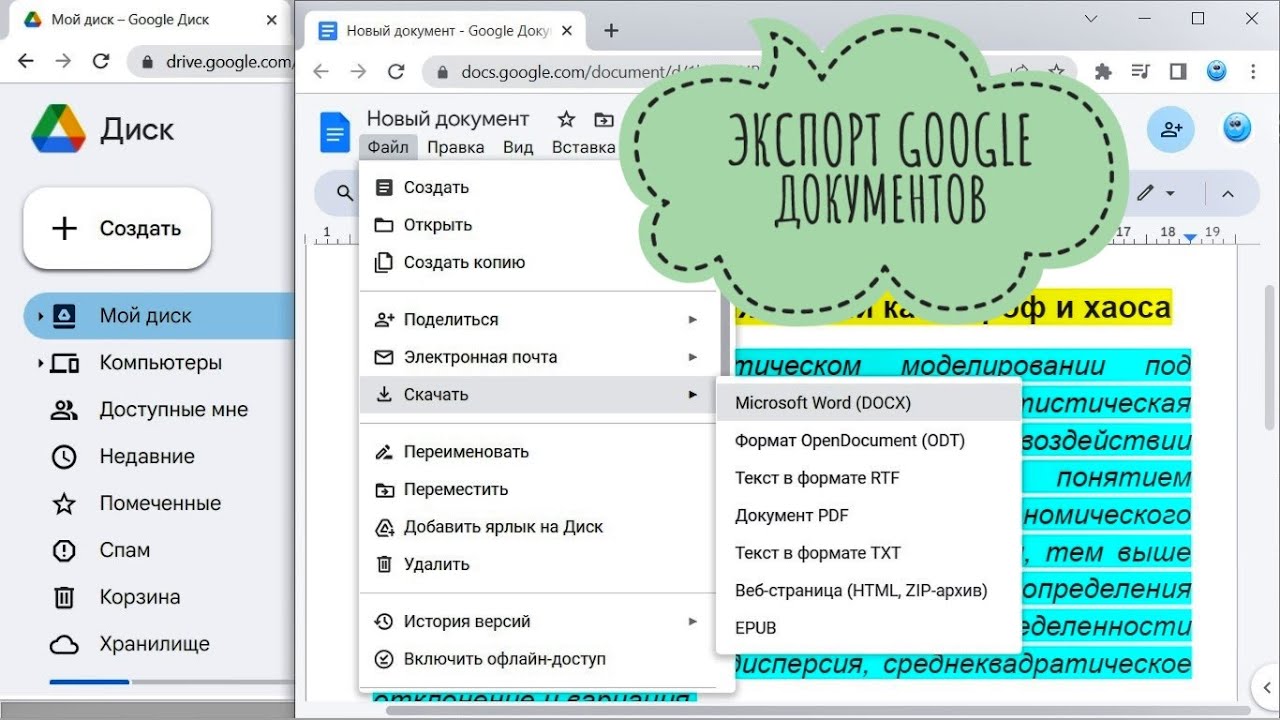1280x720 pixels.
Task: Toggle the Chrome side panel icon
Action: click(x=1178, y=71)
